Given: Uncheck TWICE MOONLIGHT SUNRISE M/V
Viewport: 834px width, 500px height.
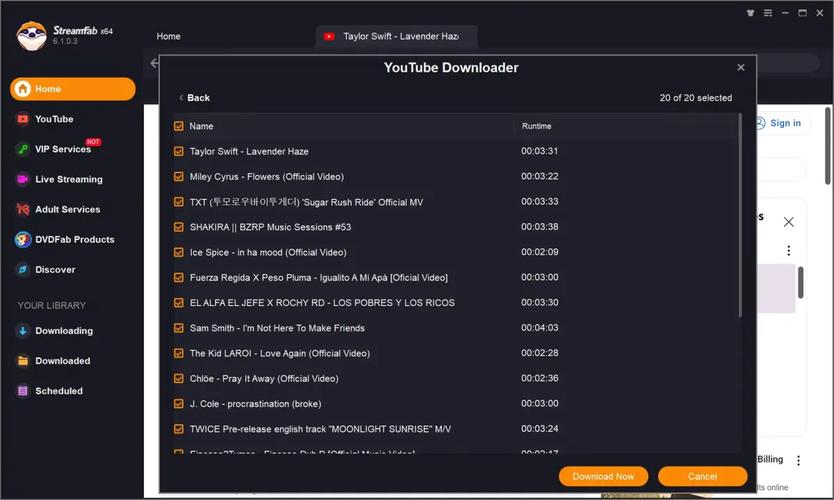Looking at the screenshot, I should pos(179,429).
